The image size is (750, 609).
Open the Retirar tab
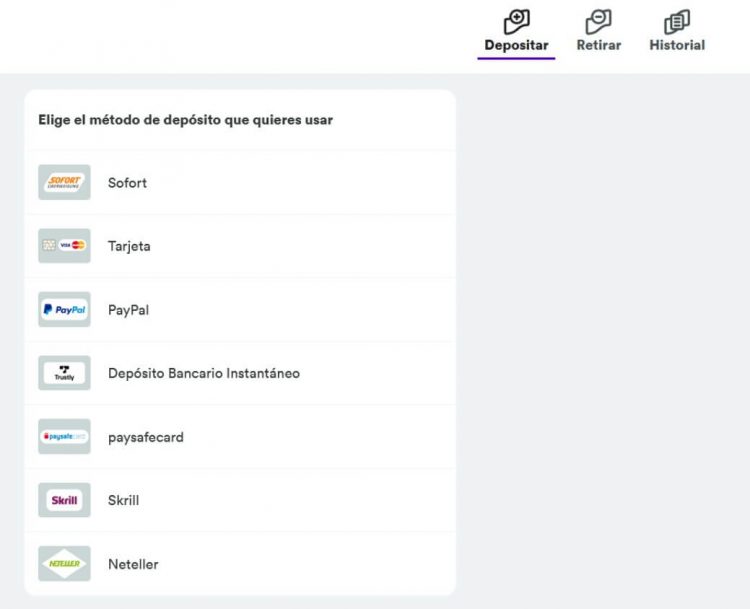(x=598, y=45)
